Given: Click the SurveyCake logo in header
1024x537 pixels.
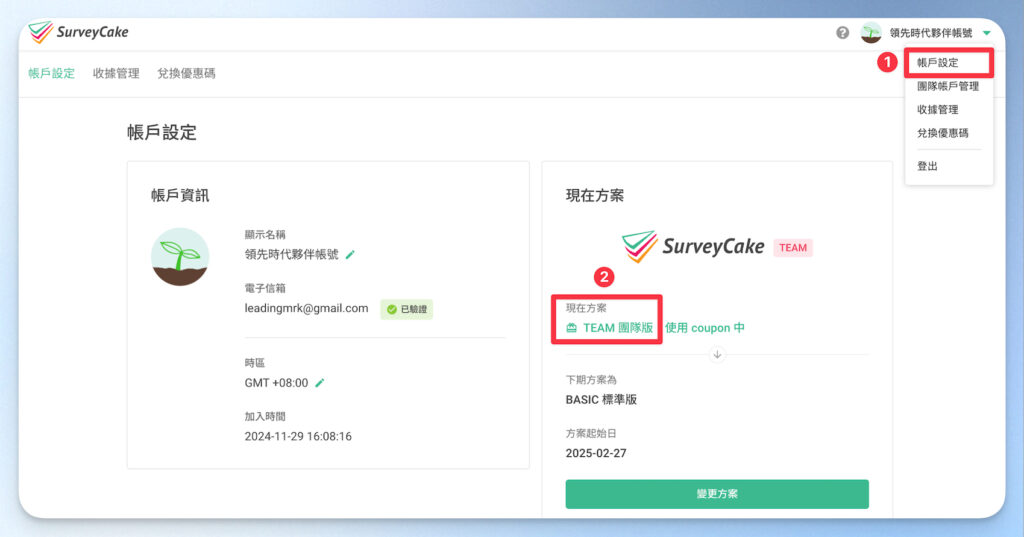Looking at the screenshot, I should click(x=78, y=32).
